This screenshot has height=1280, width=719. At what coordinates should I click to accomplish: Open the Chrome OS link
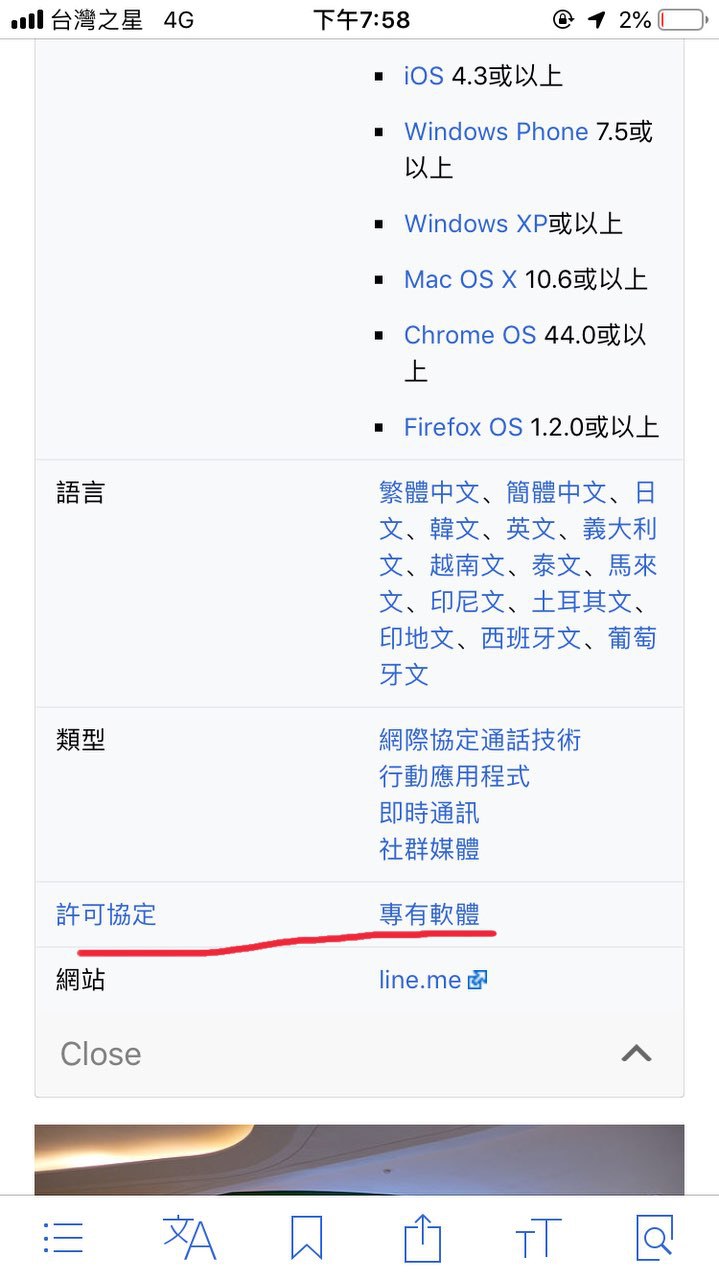[470, 335]
